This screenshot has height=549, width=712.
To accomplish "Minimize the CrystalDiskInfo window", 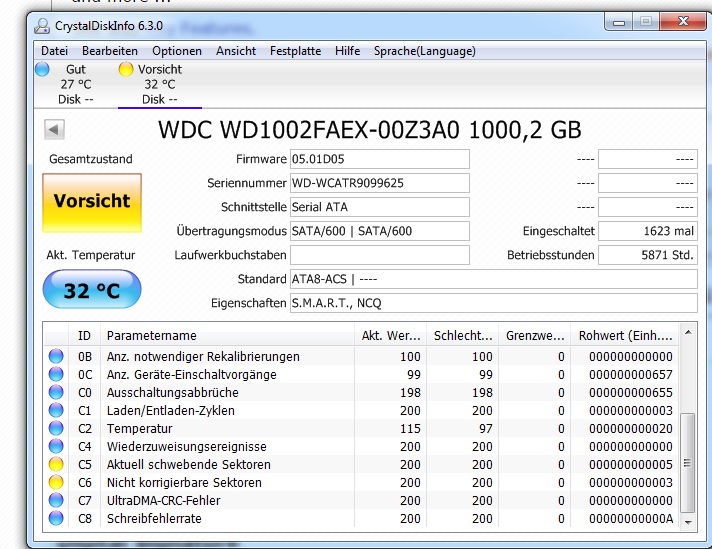I will (x=618, y=22).
